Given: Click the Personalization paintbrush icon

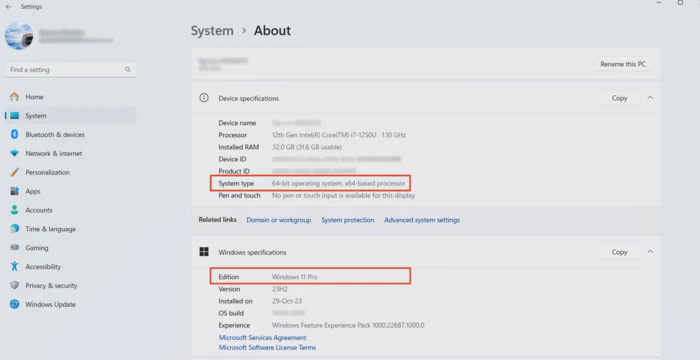Looking at the screenshot, I should pos(14,172).
